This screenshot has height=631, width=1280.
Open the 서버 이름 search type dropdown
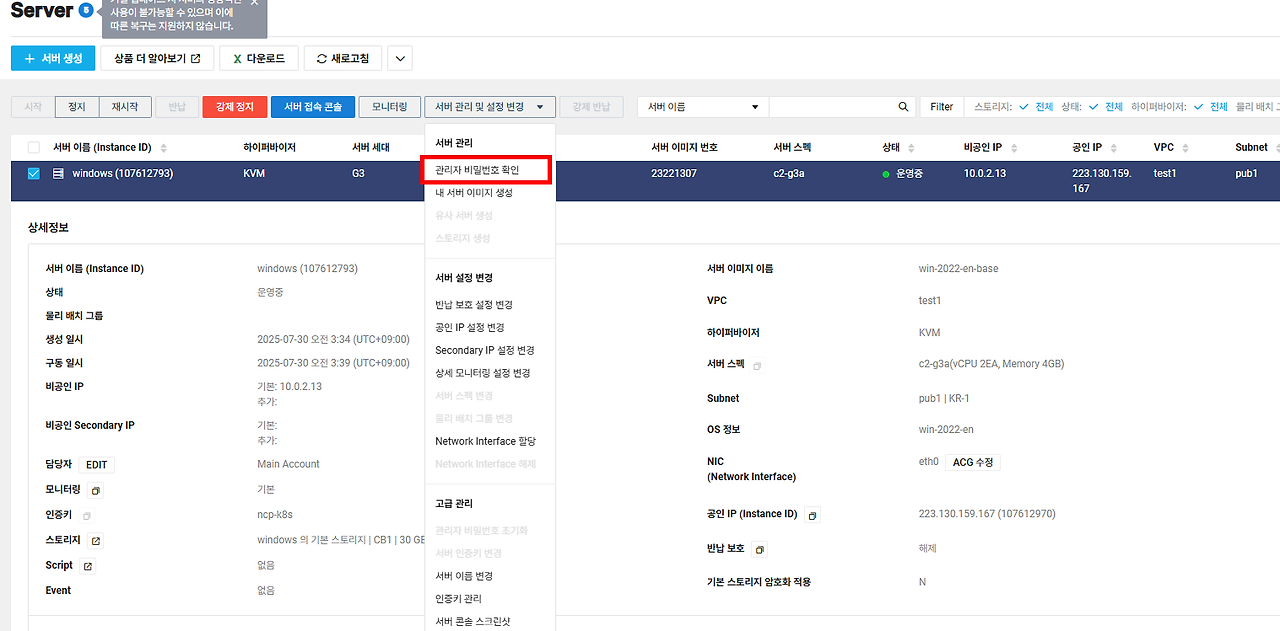(703, 106)
